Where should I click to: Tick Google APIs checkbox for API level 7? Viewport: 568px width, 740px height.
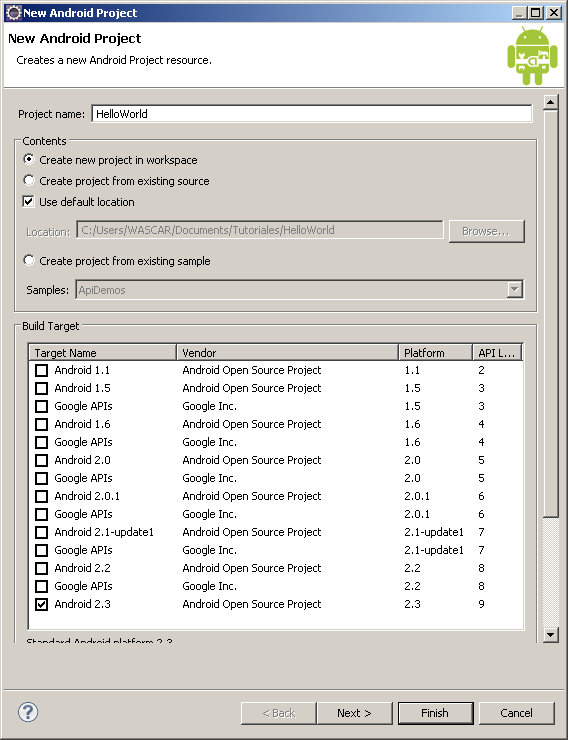pyautogui.click(x=42, y=550)
